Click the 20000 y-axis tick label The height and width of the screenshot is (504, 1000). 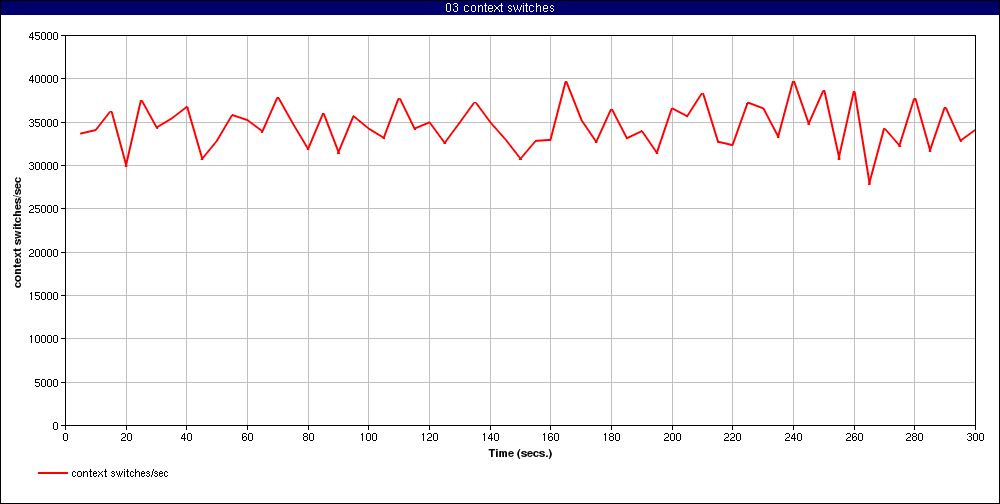[44, 253]
